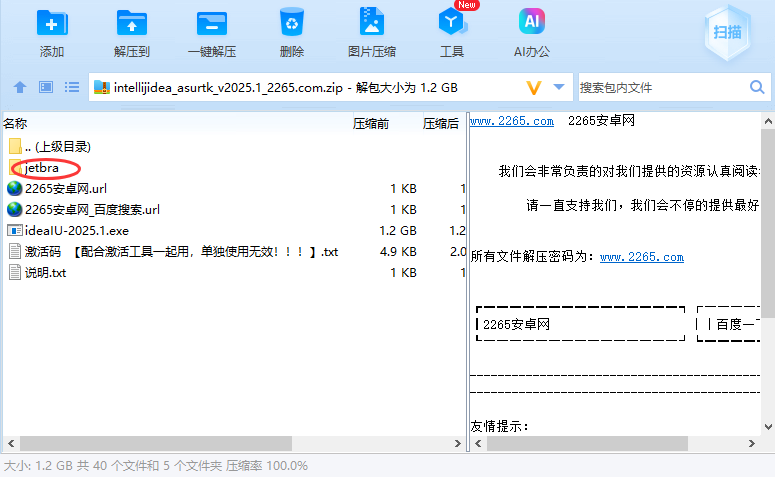The image size is (775, 477).
Task: Click preview pane scroll down arrow
Action: tap(768, 427)
